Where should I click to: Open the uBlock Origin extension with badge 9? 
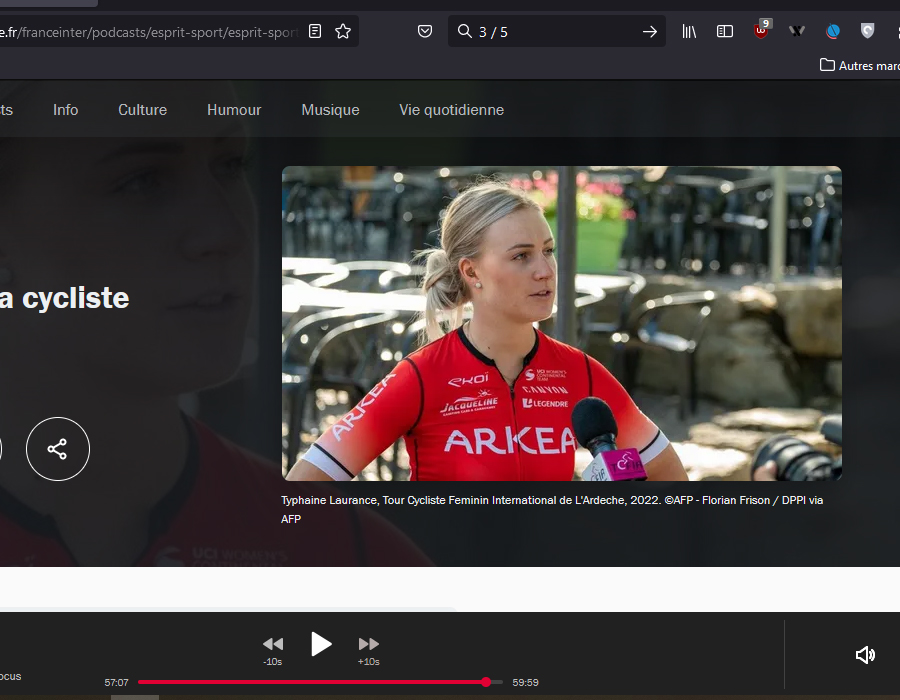click(760, 31)
